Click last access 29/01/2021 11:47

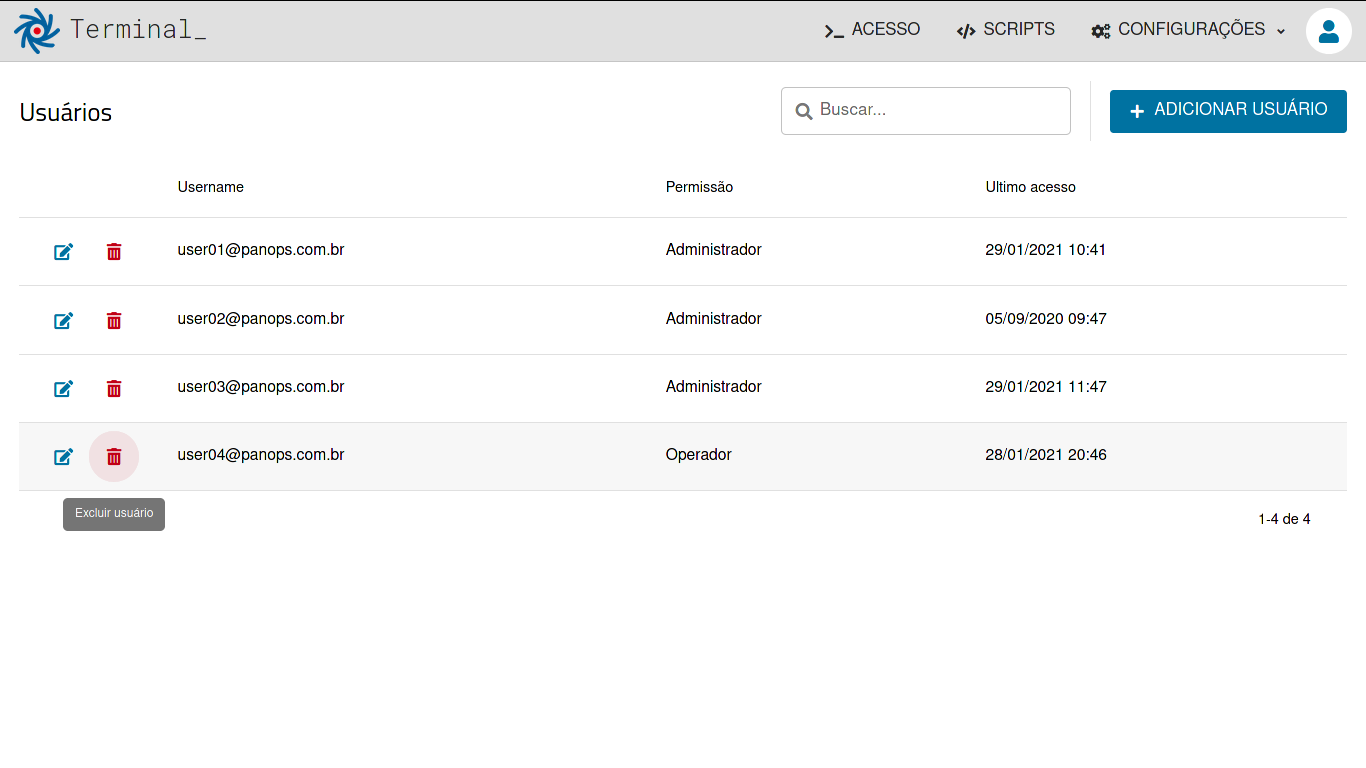(x=1046, y=387)
